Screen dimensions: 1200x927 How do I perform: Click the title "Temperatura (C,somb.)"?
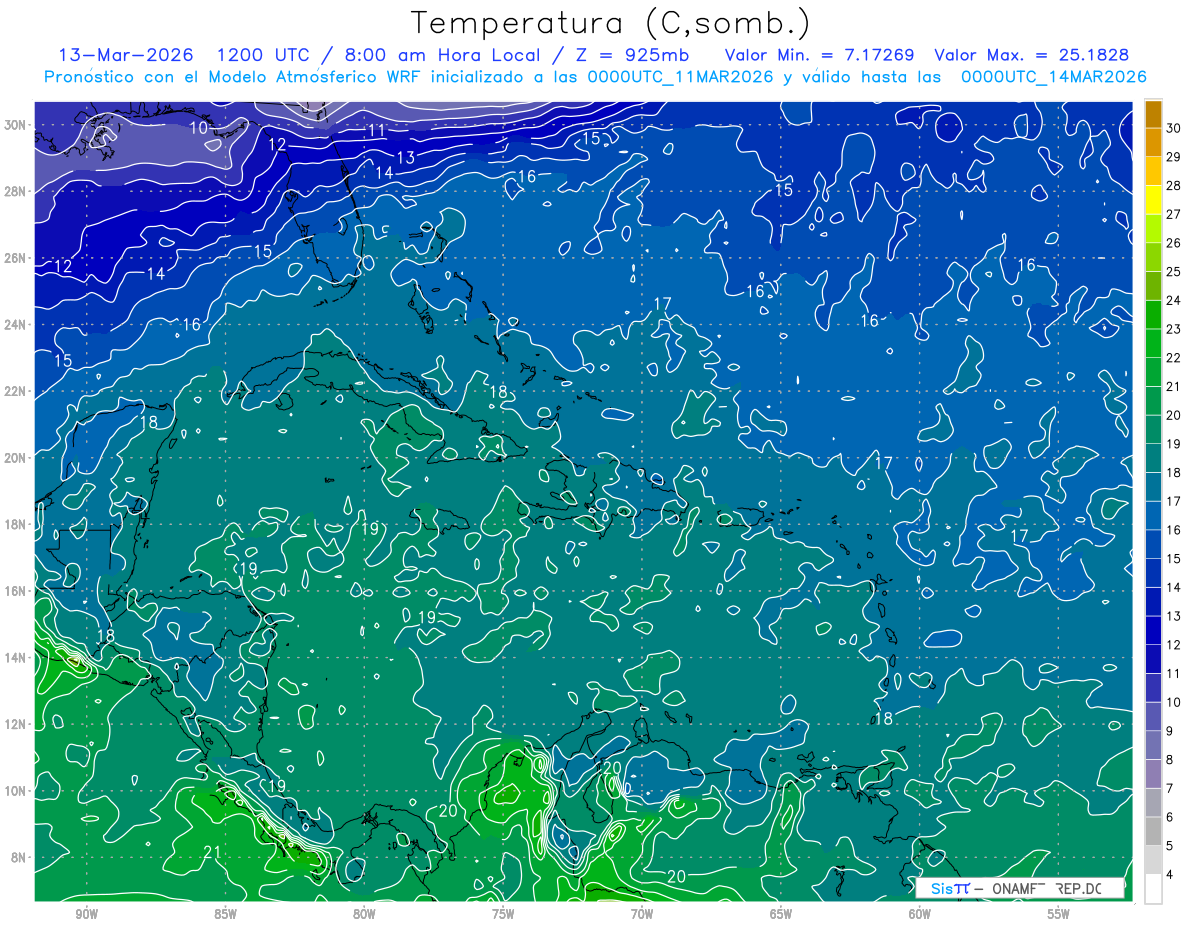(612, 23)
